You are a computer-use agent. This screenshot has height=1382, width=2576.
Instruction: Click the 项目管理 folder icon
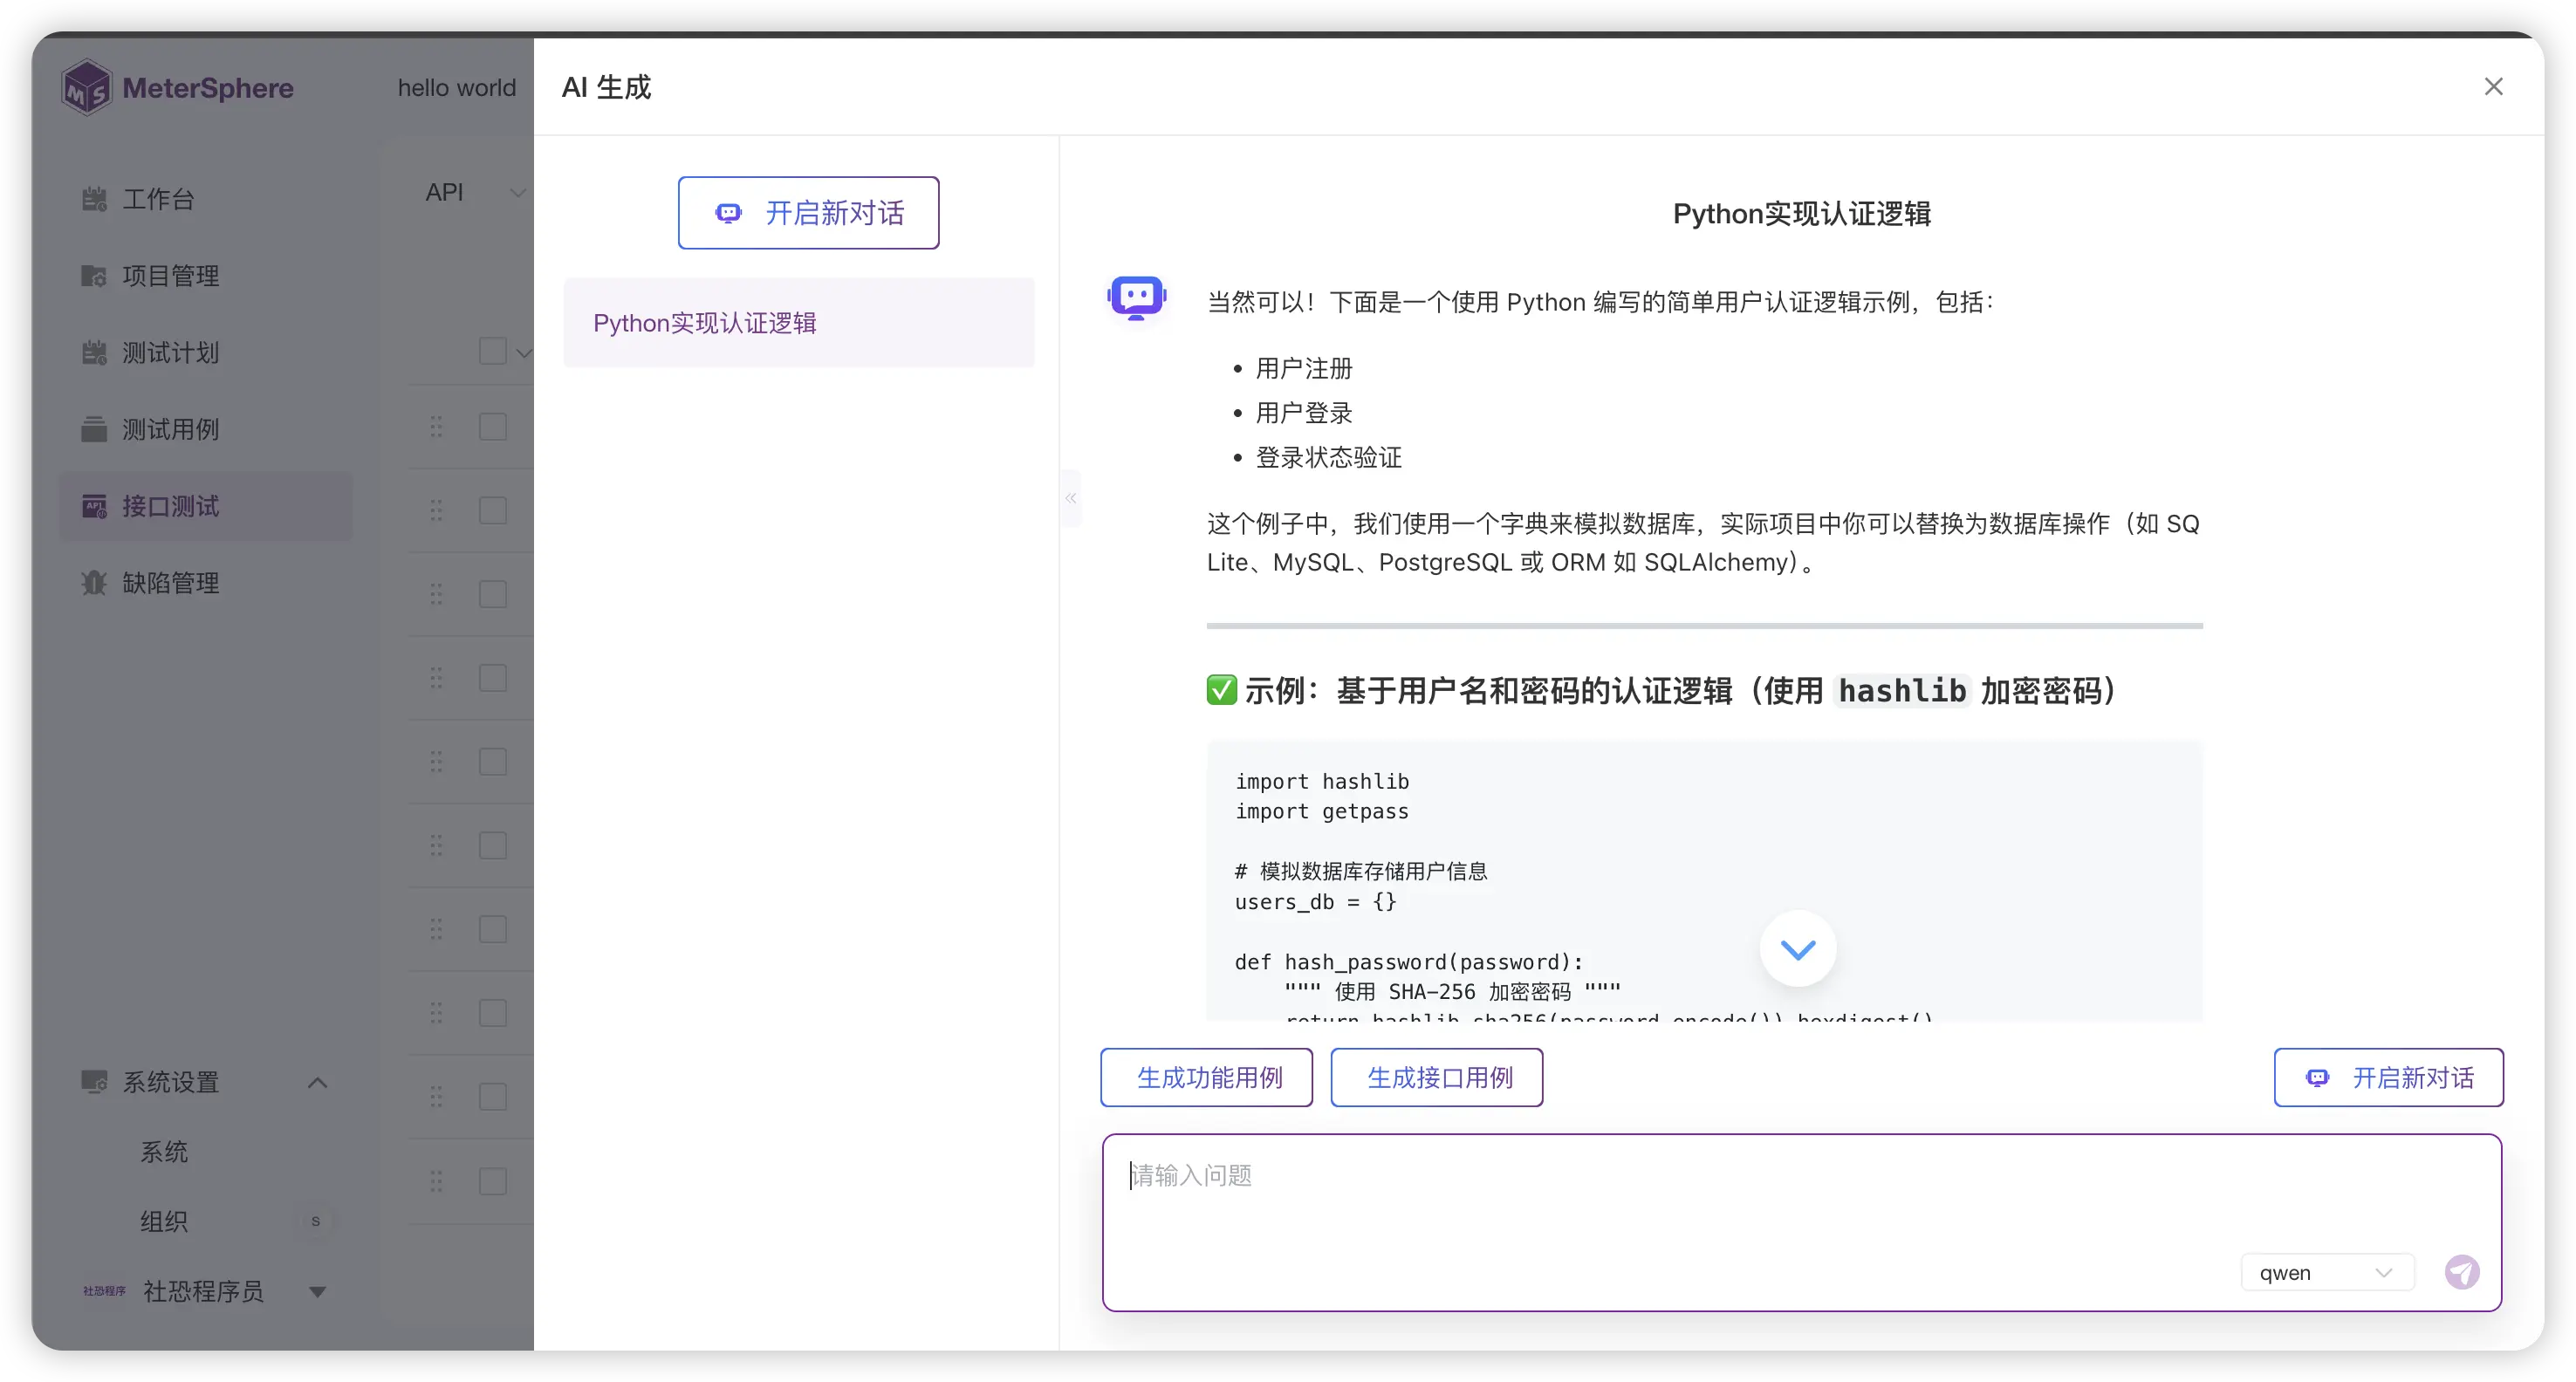(94, 276)
